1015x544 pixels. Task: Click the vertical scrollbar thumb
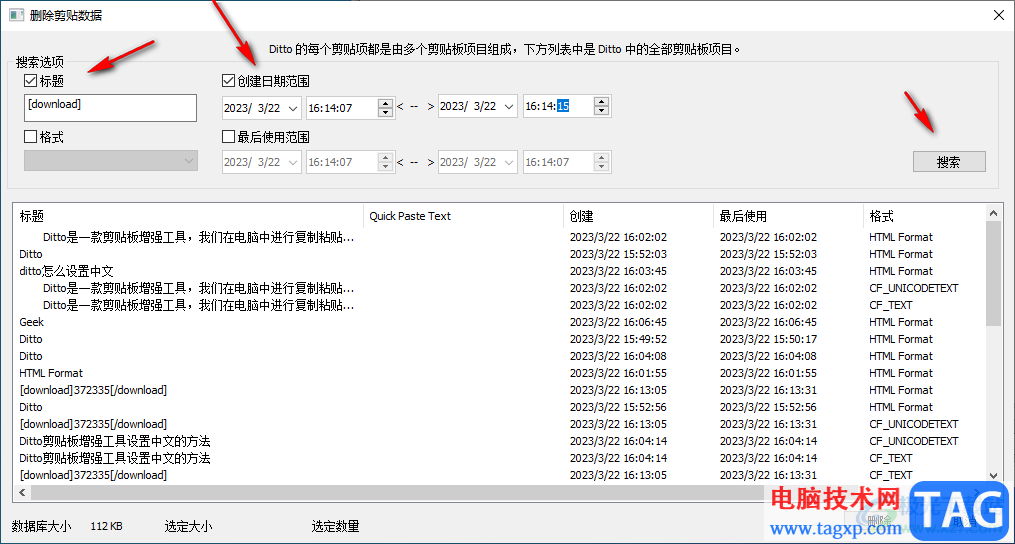coord(993,272)
